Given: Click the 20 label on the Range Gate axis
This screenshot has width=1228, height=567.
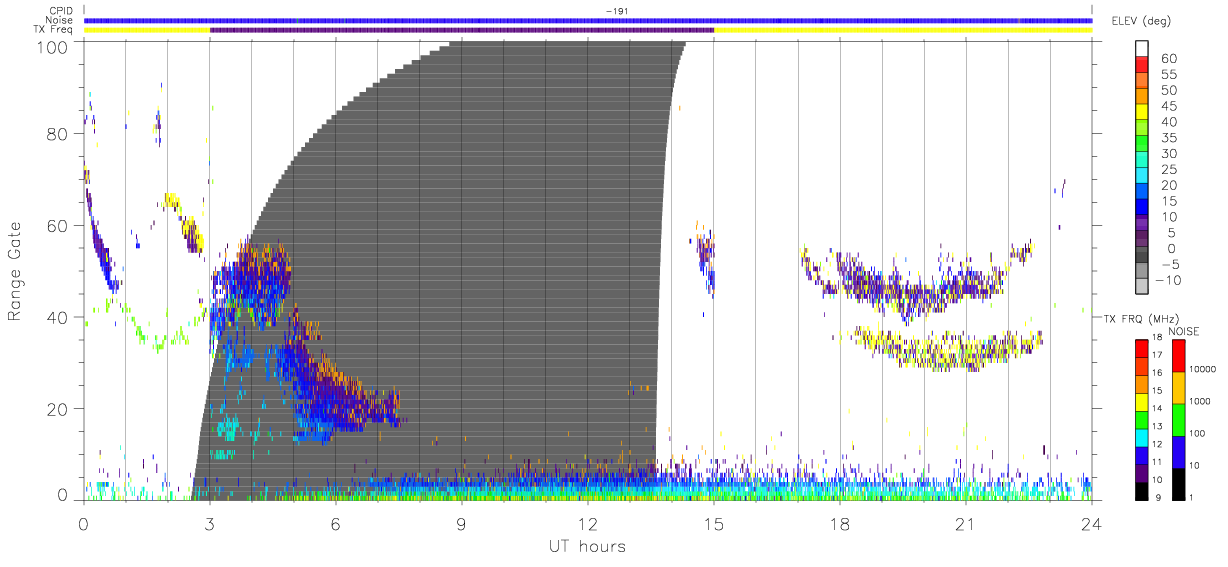Looking at the screenshot, I should [x=59, y=408].
